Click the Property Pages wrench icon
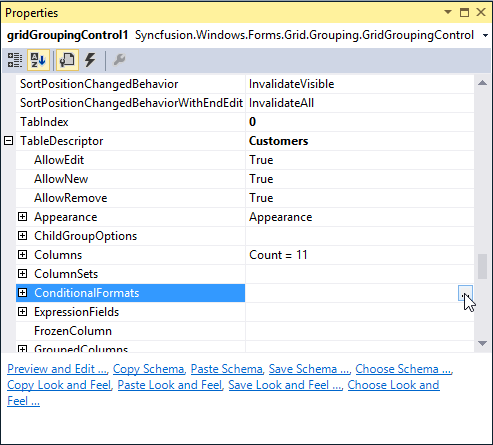Screen dimensions: 493x445 coord(119,60)
